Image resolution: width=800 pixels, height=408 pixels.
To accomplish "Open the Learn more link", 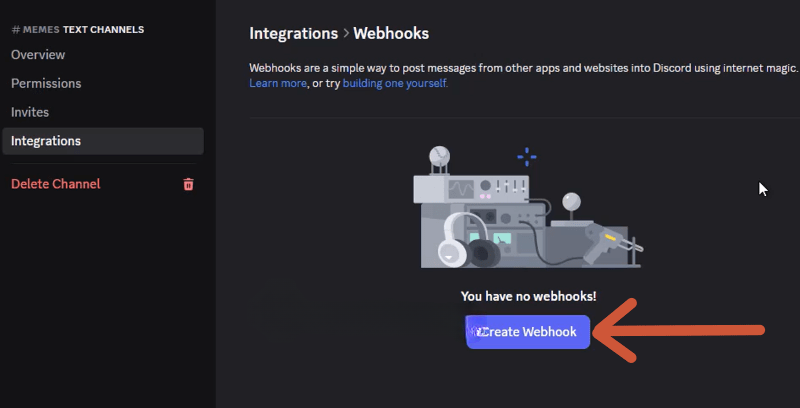I will click(278, 83).
